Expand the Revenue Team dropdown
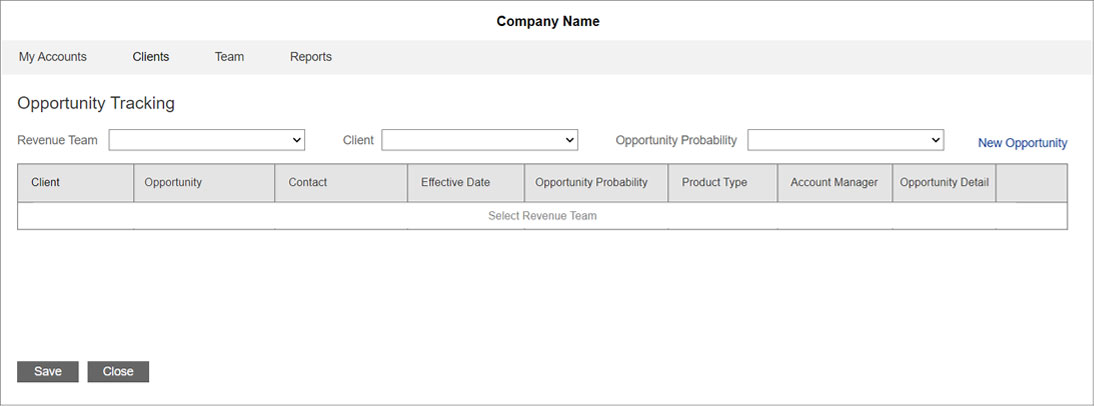This screenshot has height=406, width=1094. click(207, 140)
